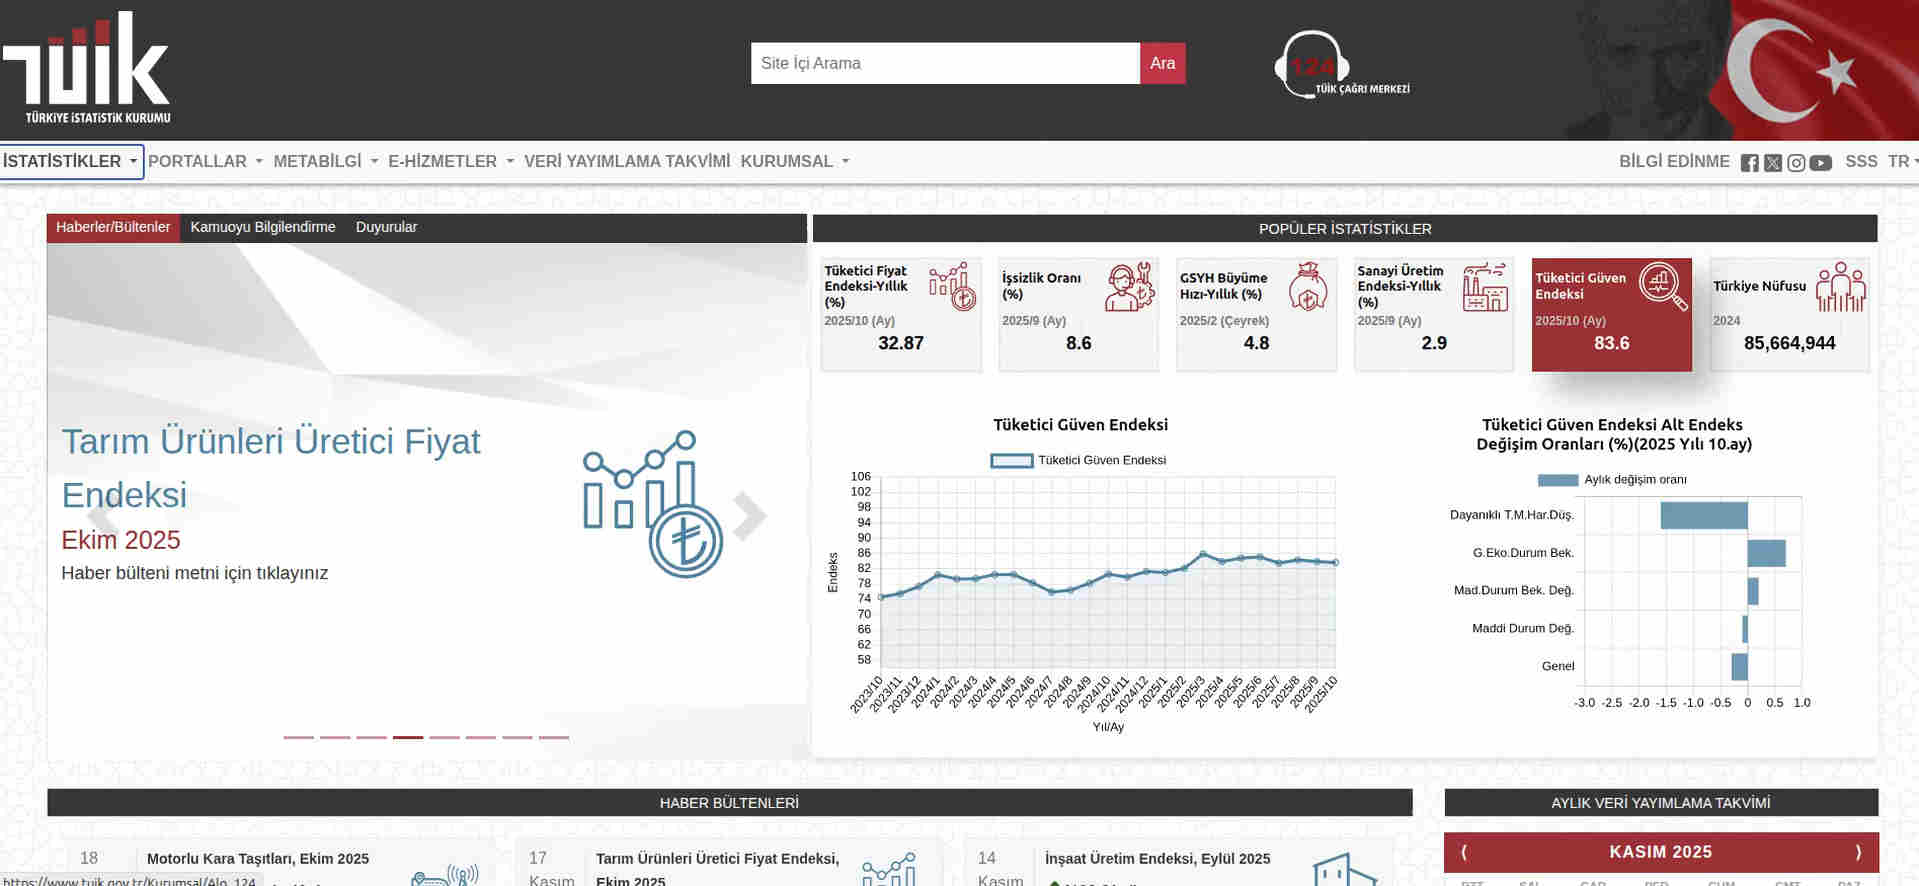Select the last slide indicator dash

click(x=554, y=738)
